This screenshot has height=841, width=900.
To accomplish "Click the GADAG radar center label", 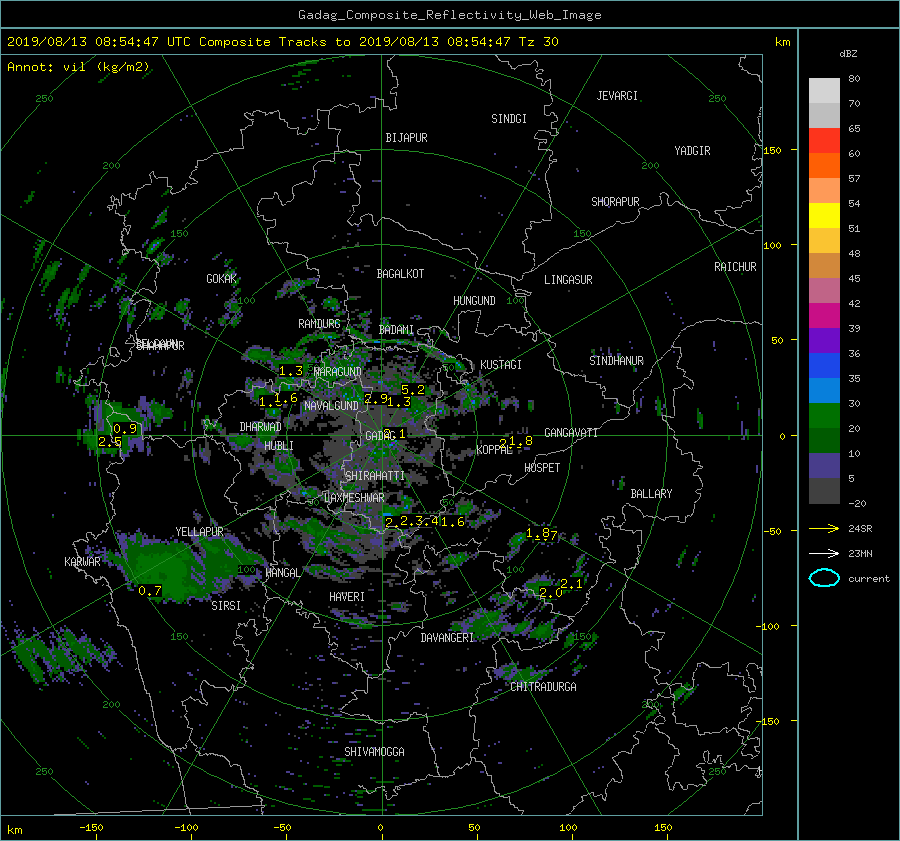I will [380, 436].
